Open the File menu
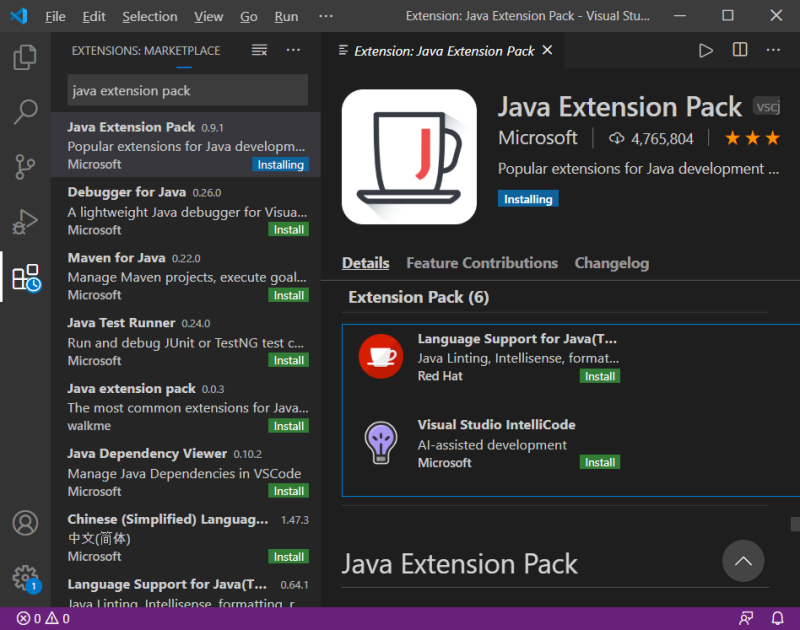Image resolution: width=800 pixels, height=630 pixels. 55,16
